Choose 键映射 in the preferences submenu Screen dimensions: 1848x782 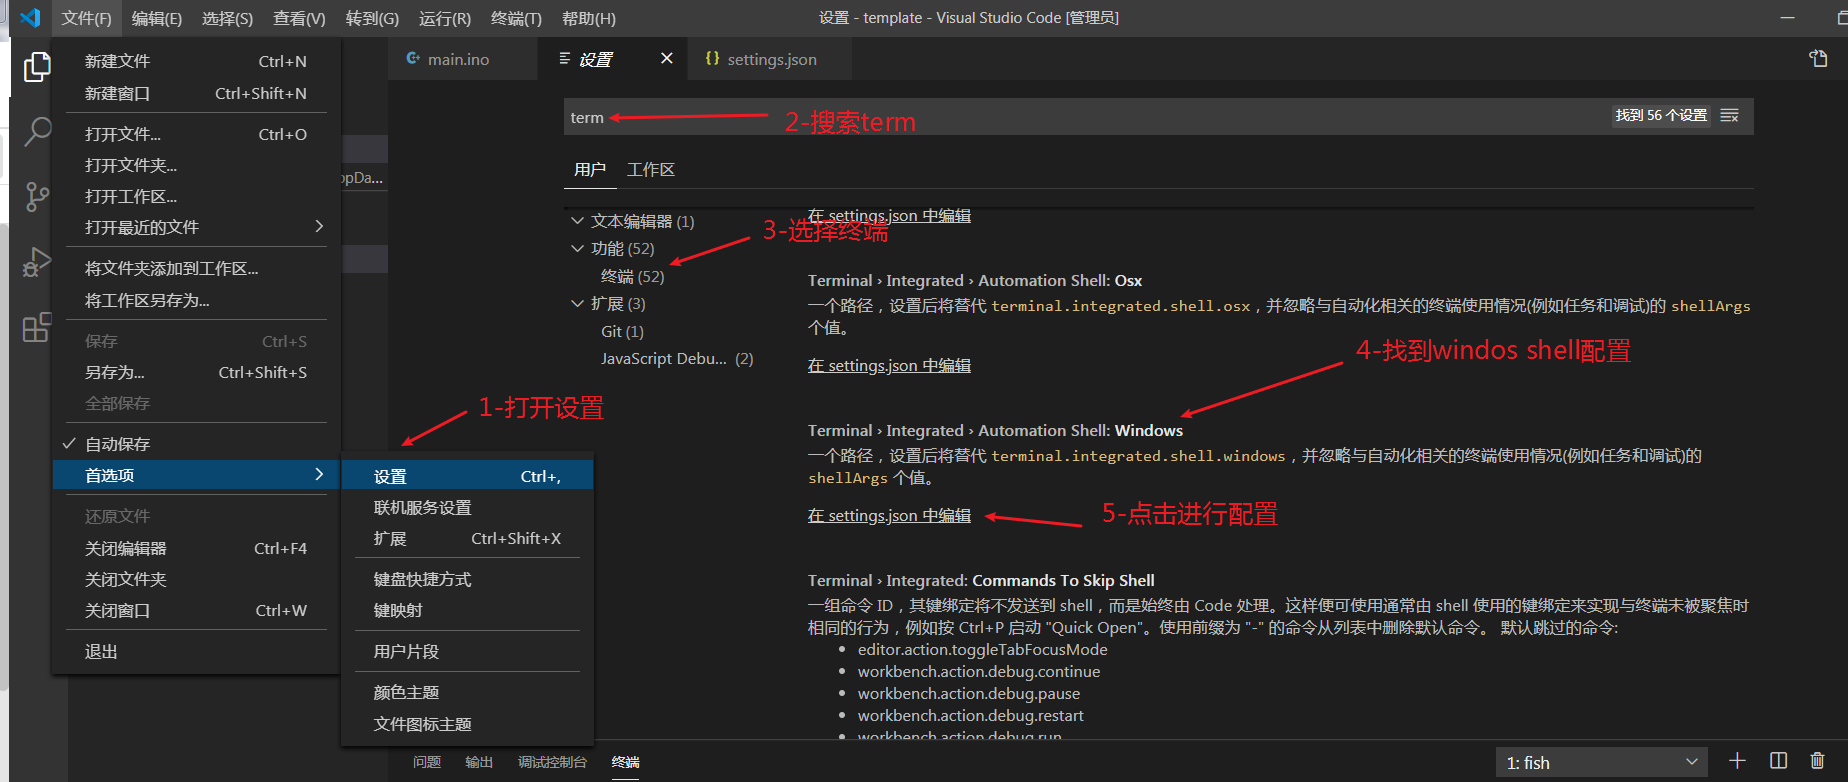pyautogui.click(x=467, y=610)
